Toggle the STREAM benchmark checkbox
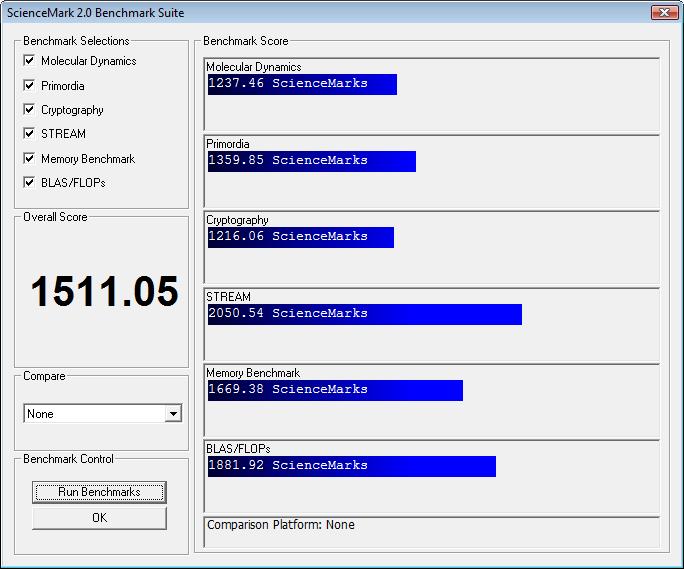The height and width of the screenshot is (569, 684). coord(29,133)
